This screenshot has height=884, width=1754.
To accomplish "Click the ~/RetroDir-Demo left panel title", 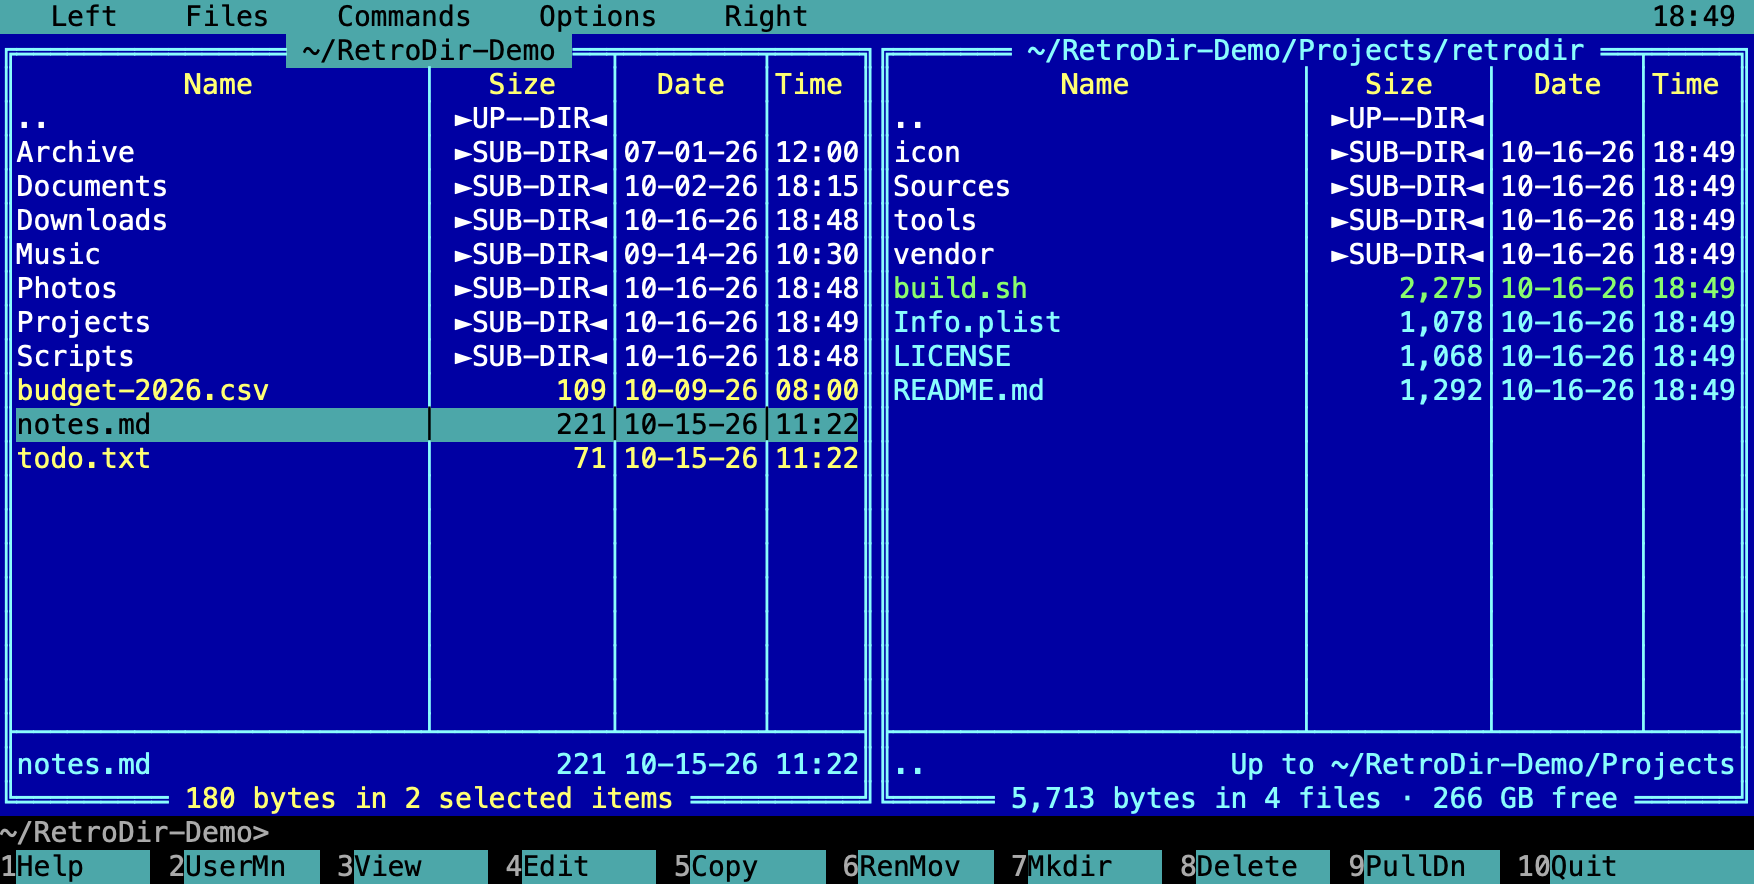I will click(429, 50).
